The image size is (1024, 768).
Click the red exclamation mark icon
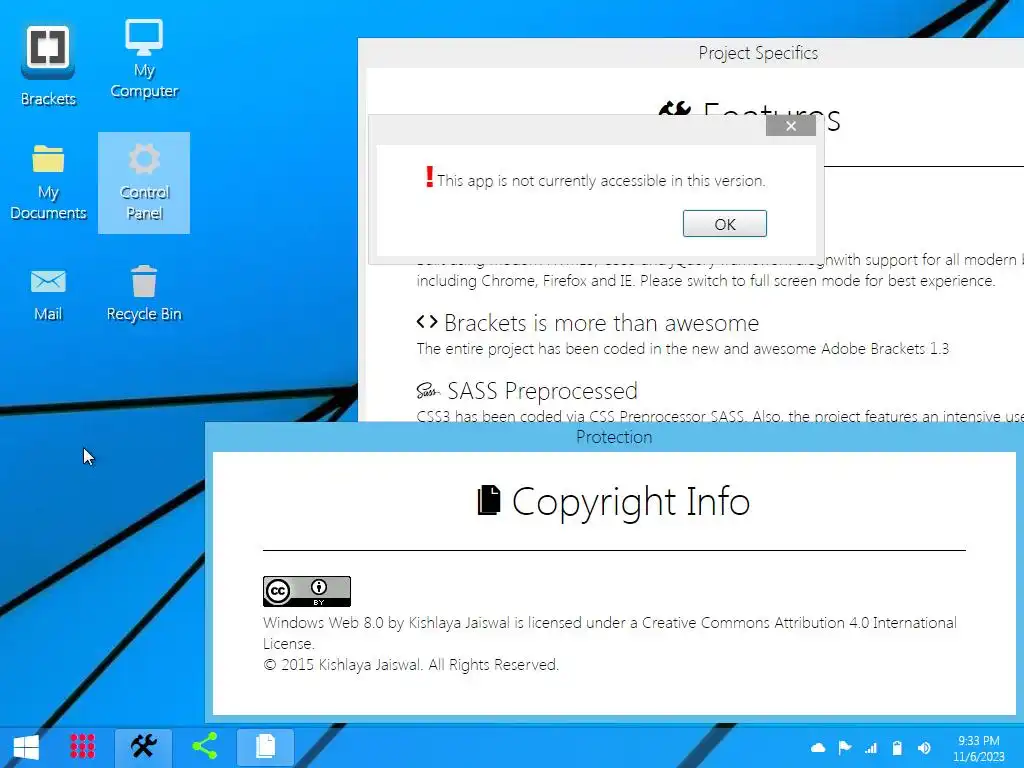pos(429,176)
